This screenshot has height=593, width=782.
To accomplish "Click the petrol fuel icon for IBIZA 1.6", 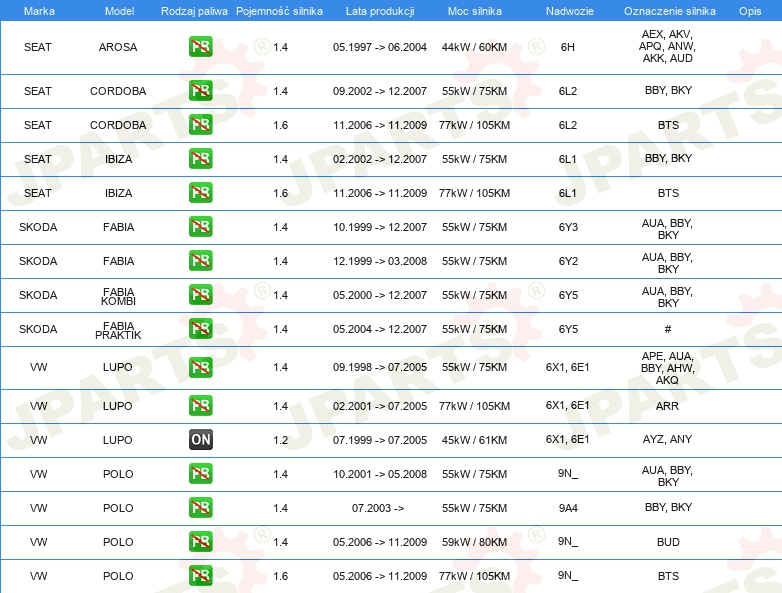I will [x=200, y=193].
